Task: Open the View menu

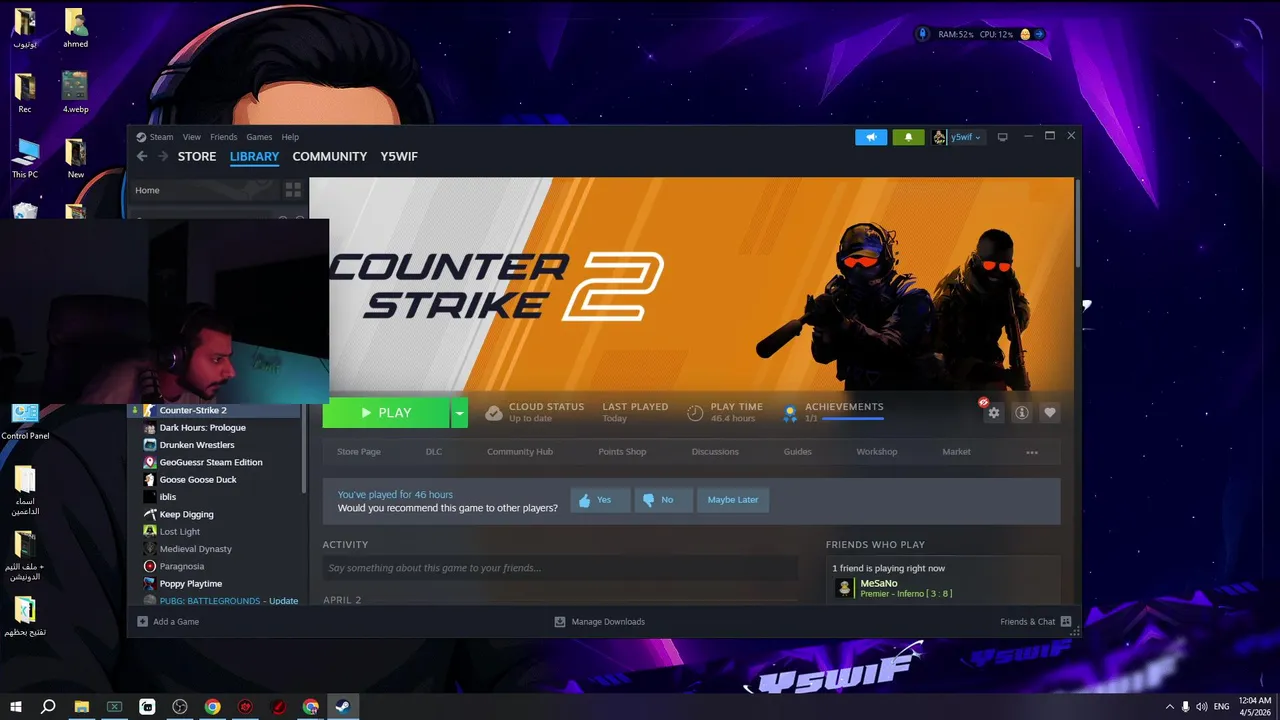Action: [x=191, y=137]
